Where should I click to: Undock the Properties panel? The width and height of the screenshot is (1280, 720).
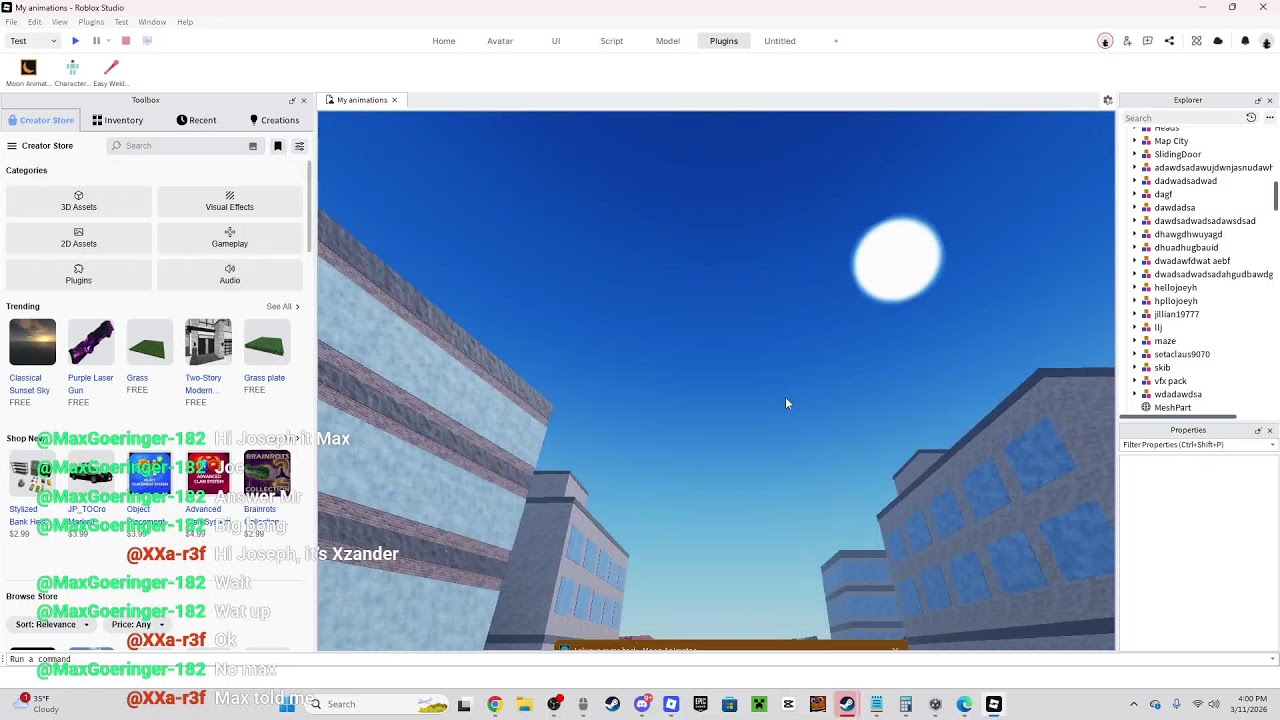click(x=1258, y=430)
